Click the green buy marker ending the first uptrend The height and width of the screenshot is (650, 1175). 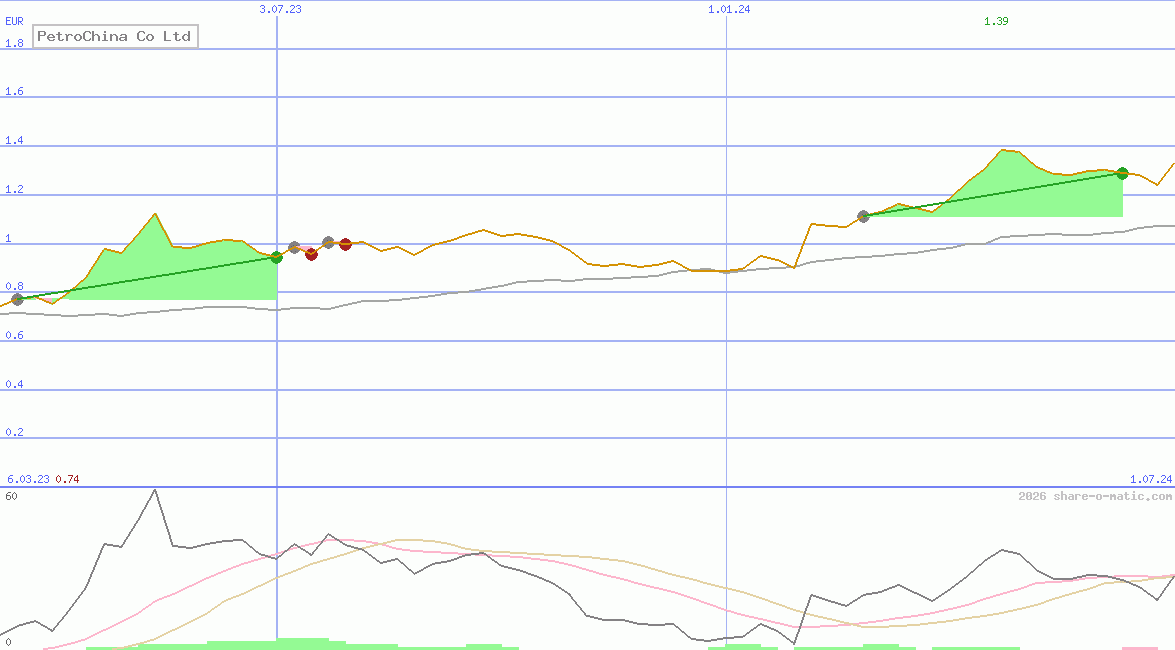click(276, 257)
